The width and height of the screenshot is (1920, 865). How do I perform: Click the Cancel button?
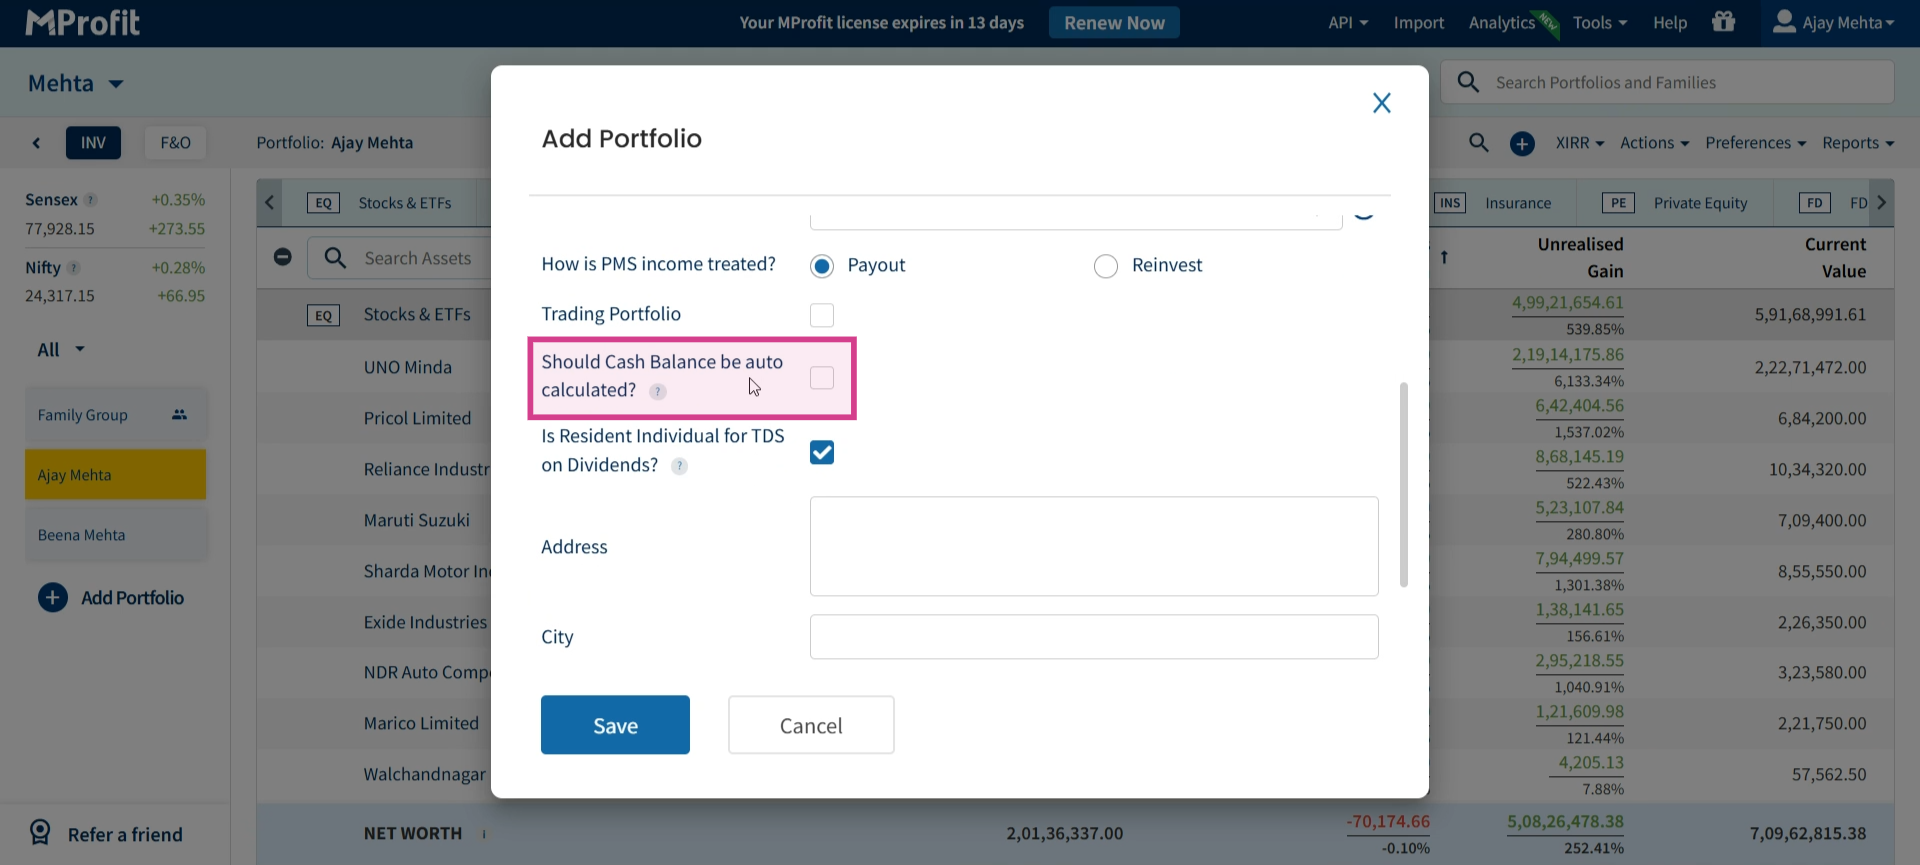pos(811,725)
